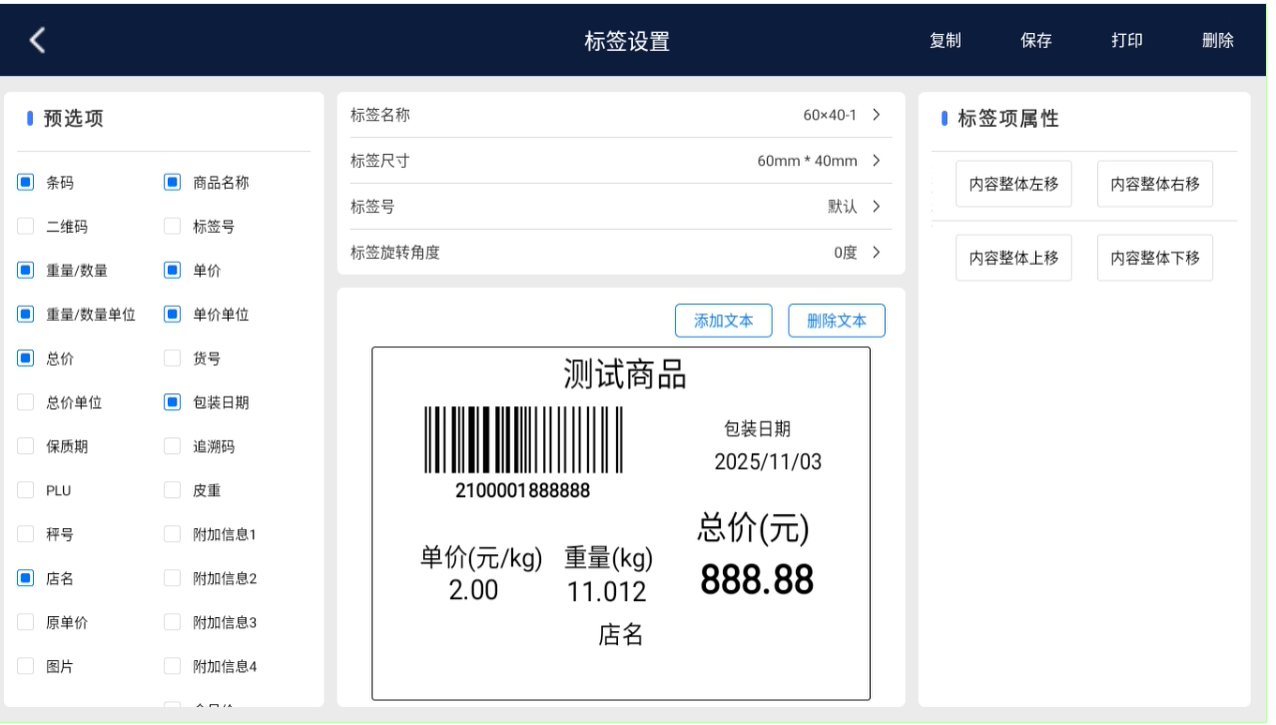Image resolution: width=1276 pixels, height=725 pixels.
Task: Uncheck the 包装日期 checkbox
Action: click(x=172, y=403)
